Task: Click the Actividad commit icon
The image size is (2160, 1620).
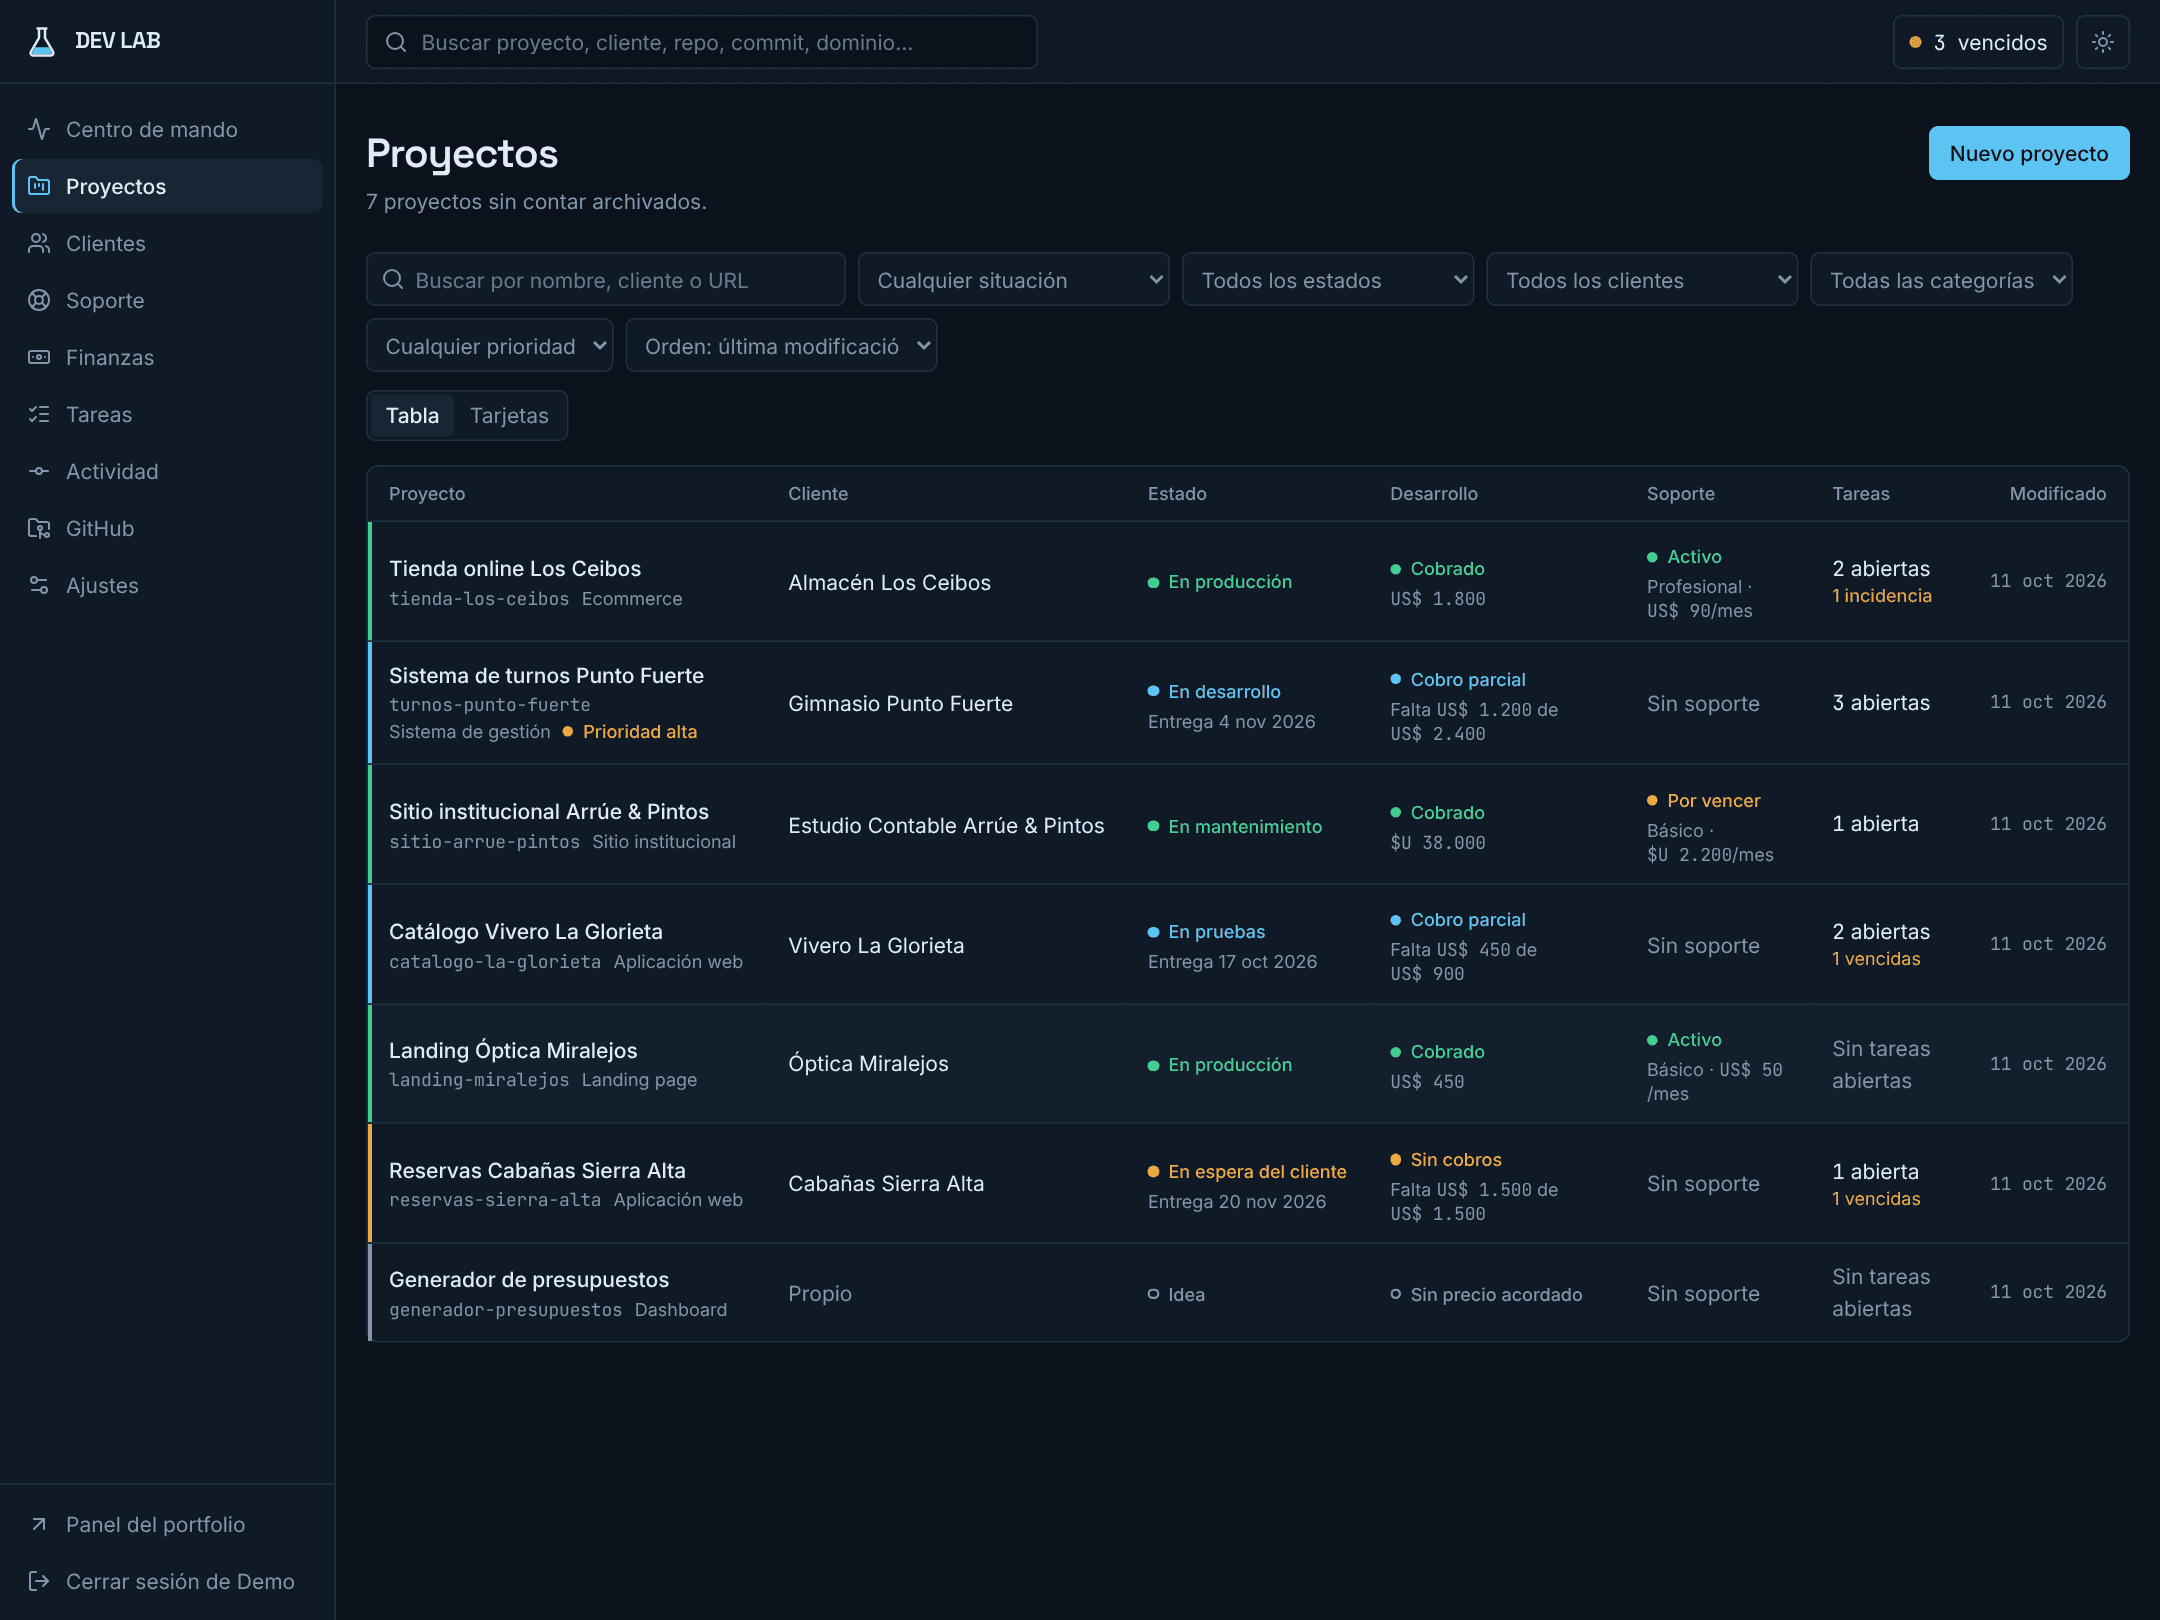Action: click(39, 471)
